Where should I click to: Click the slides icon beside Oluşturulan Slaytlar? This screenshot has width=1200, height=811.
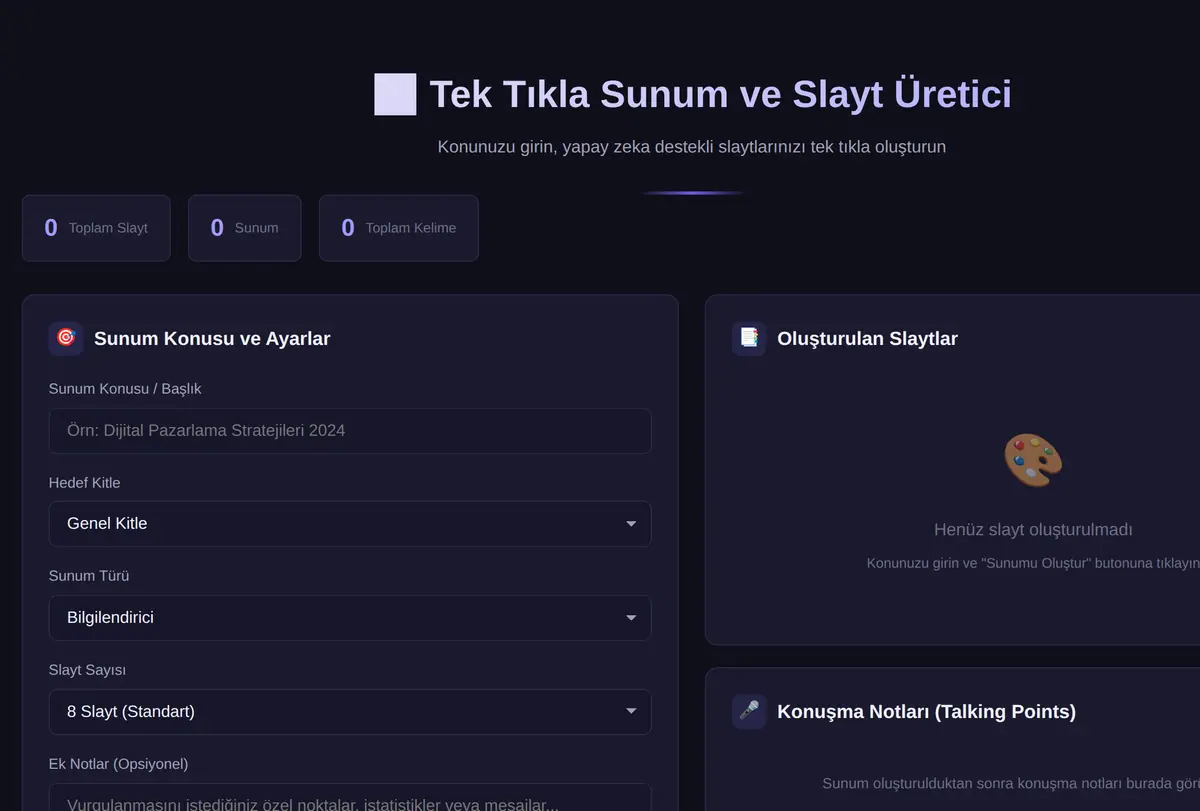click(x=749, y=338)
